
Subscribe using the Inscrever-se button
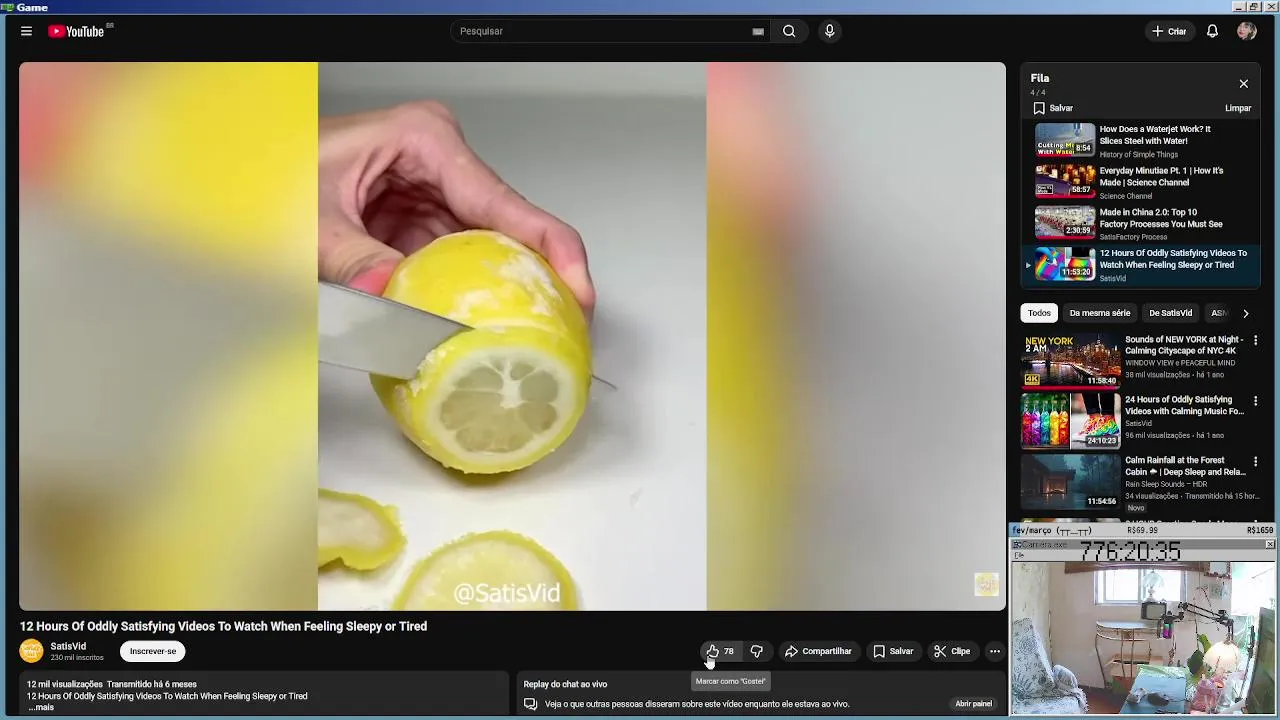[153, 651]
